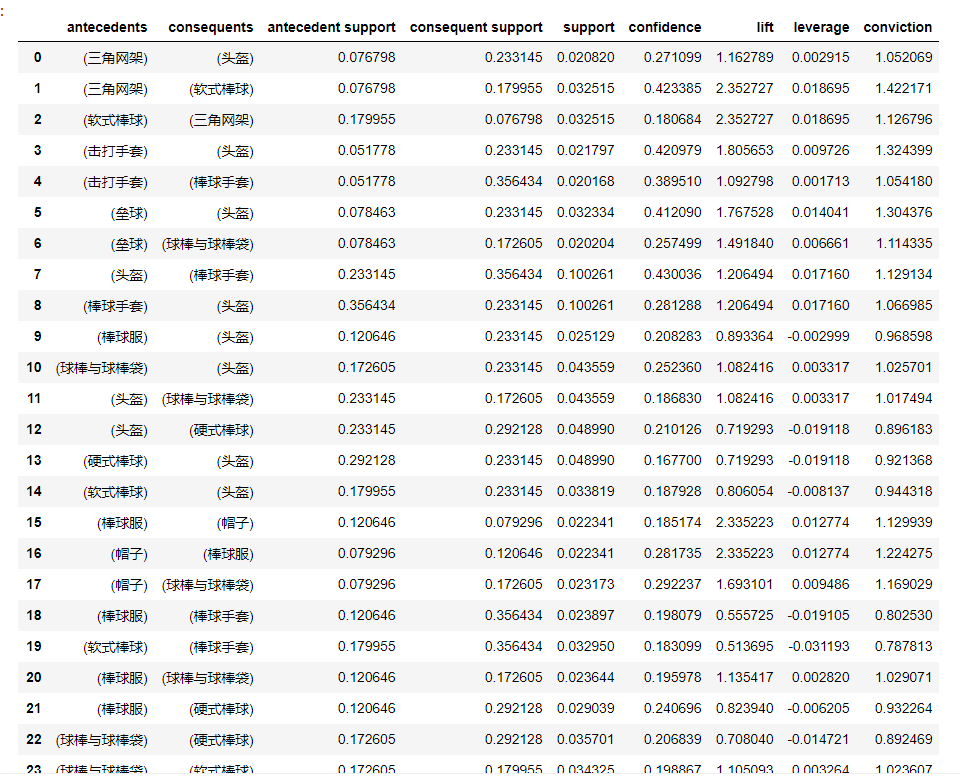Click the confidence value 0.167700
This screenshot has height=778, width=960.
pyautogui.click(x=672, y=460)
